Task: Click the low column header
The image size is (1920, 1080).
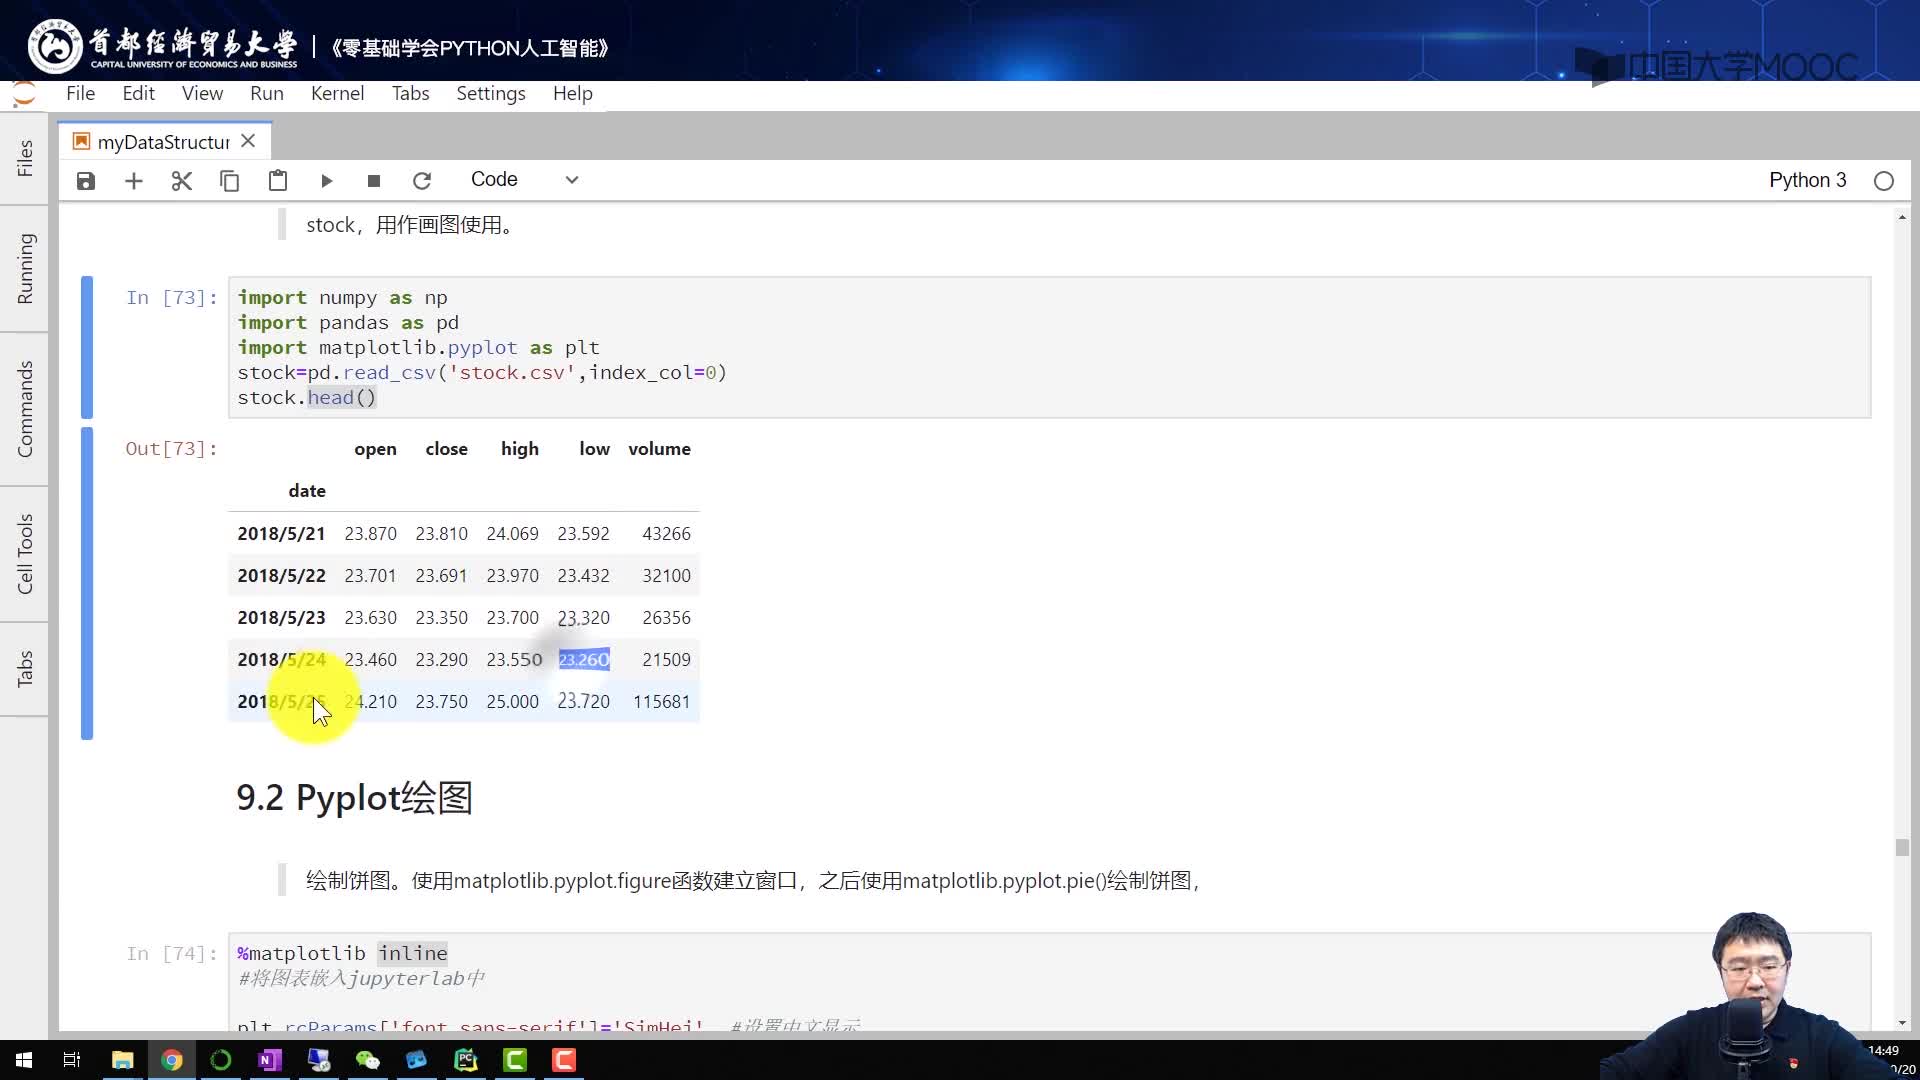Action: tap(594, 449)
